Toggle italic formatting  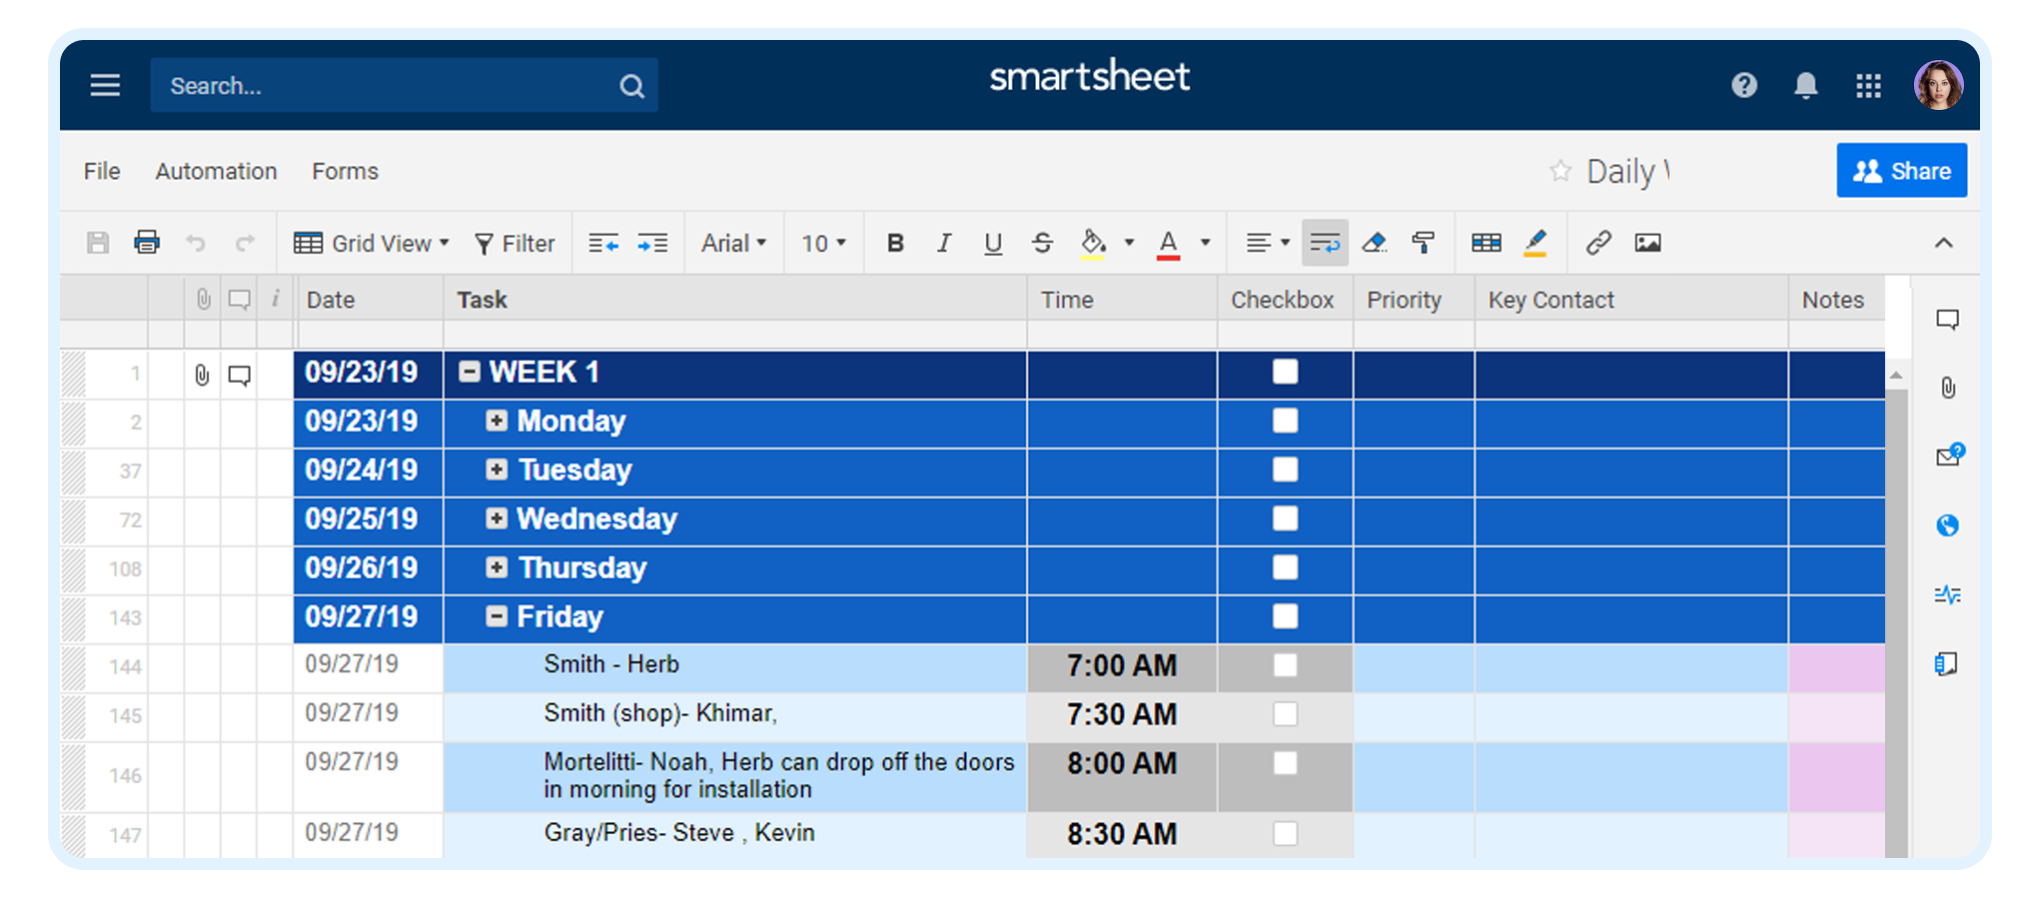(x=943, y=243)
